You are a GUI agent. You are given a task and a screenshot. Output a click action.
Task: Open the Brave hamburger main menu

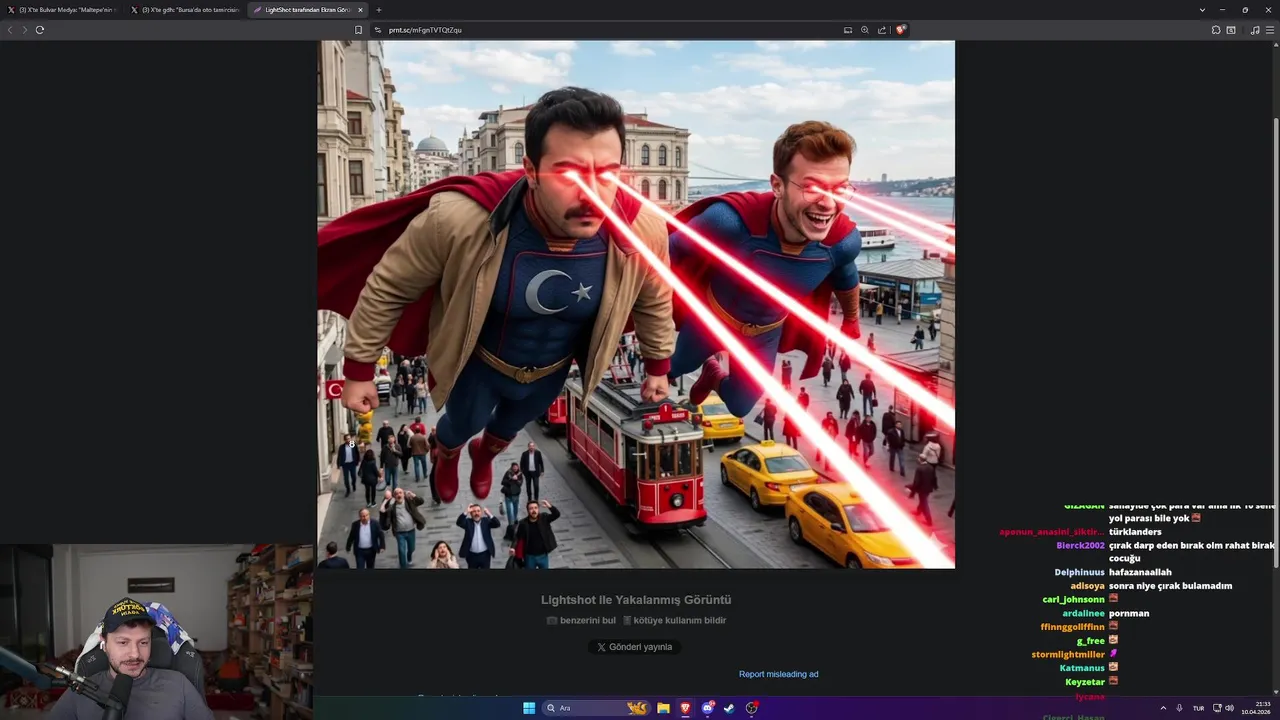coord(1270,30)
